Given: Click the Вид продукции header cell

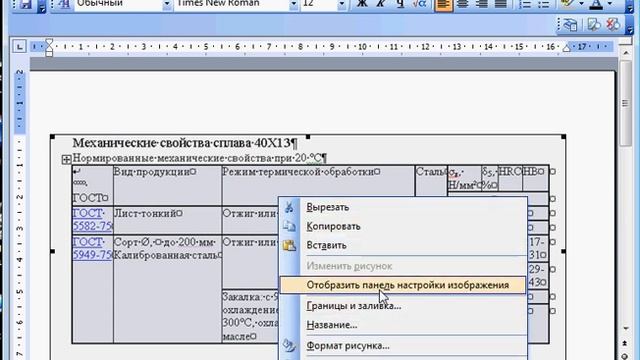Looking at the screenshot, I should [x=167, y=185].
